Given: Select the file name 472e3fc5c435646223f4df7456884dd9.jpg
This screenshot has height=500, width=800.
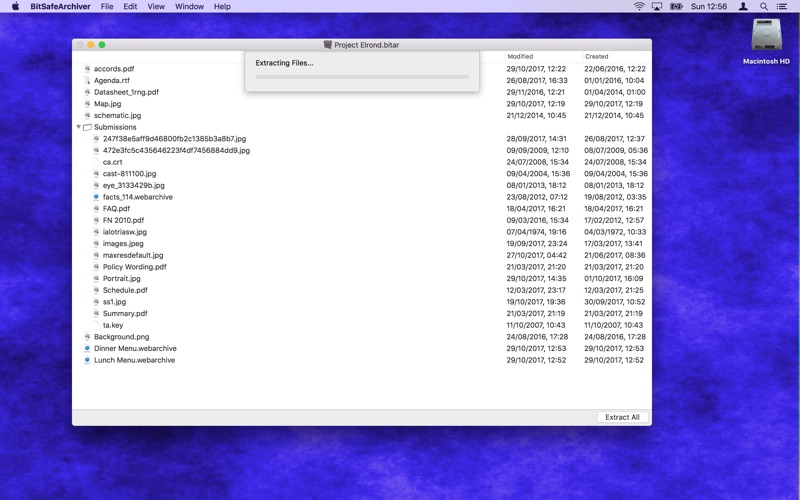Looking at the screenshot, I should (x=177, y=151).
